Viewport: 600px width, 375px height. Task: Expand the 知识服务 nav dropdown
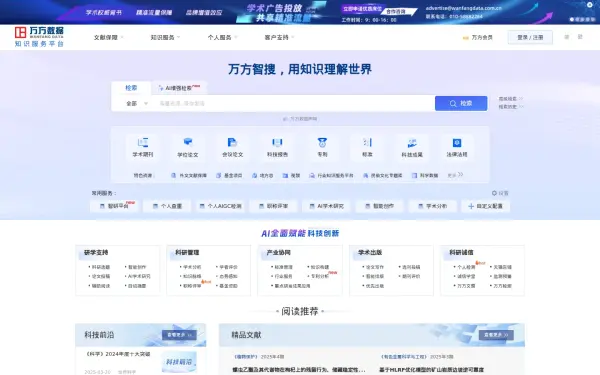click(x=165, y=38)
